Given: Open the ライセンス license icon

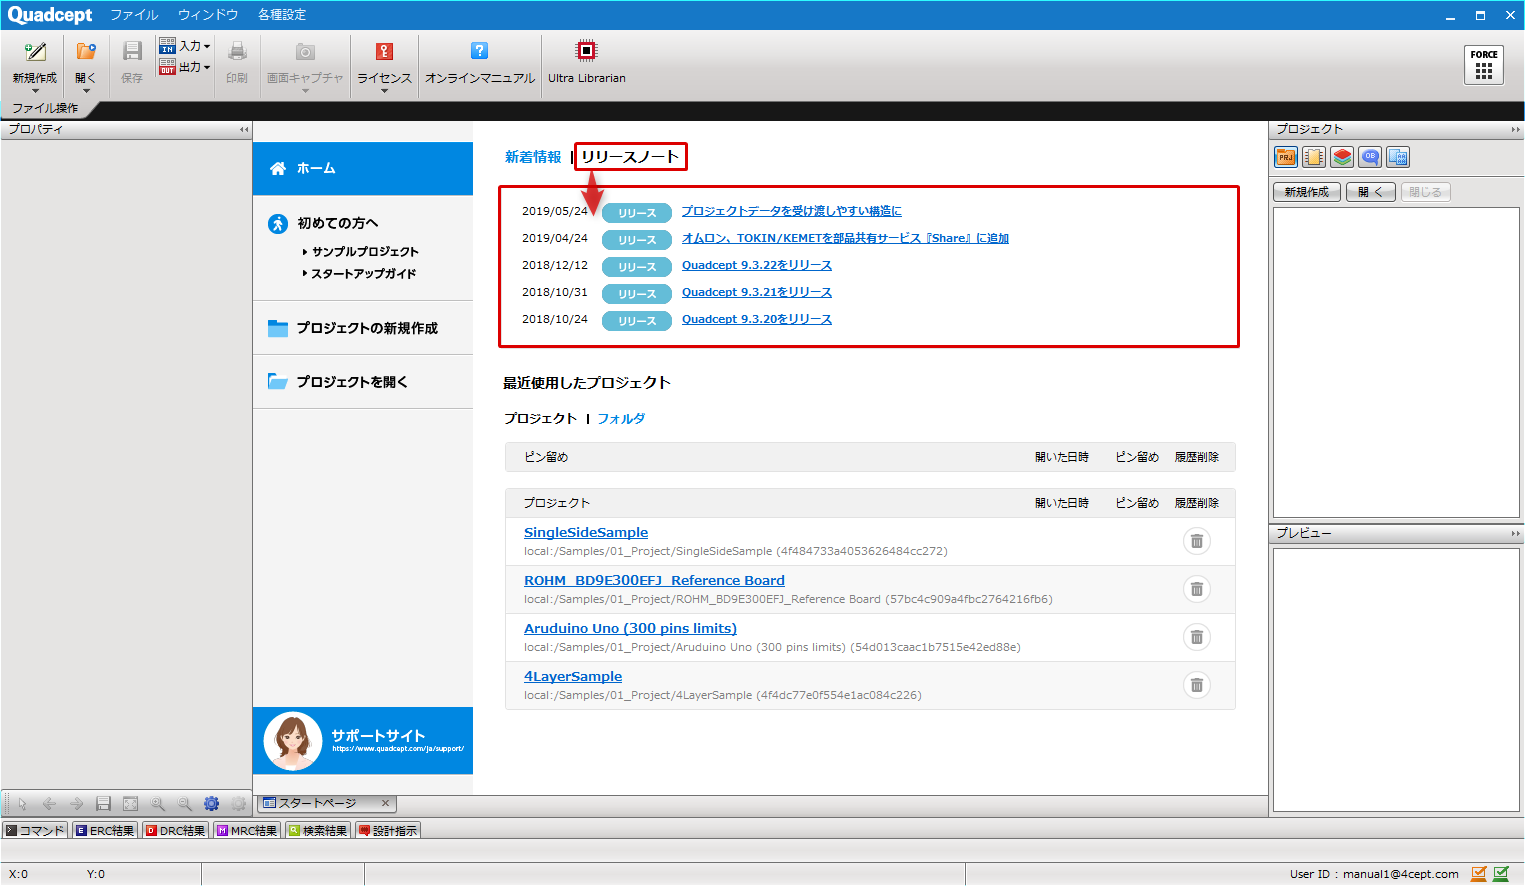Looking at the screenshot, I should pyautogui.click(x=384, y=52).
